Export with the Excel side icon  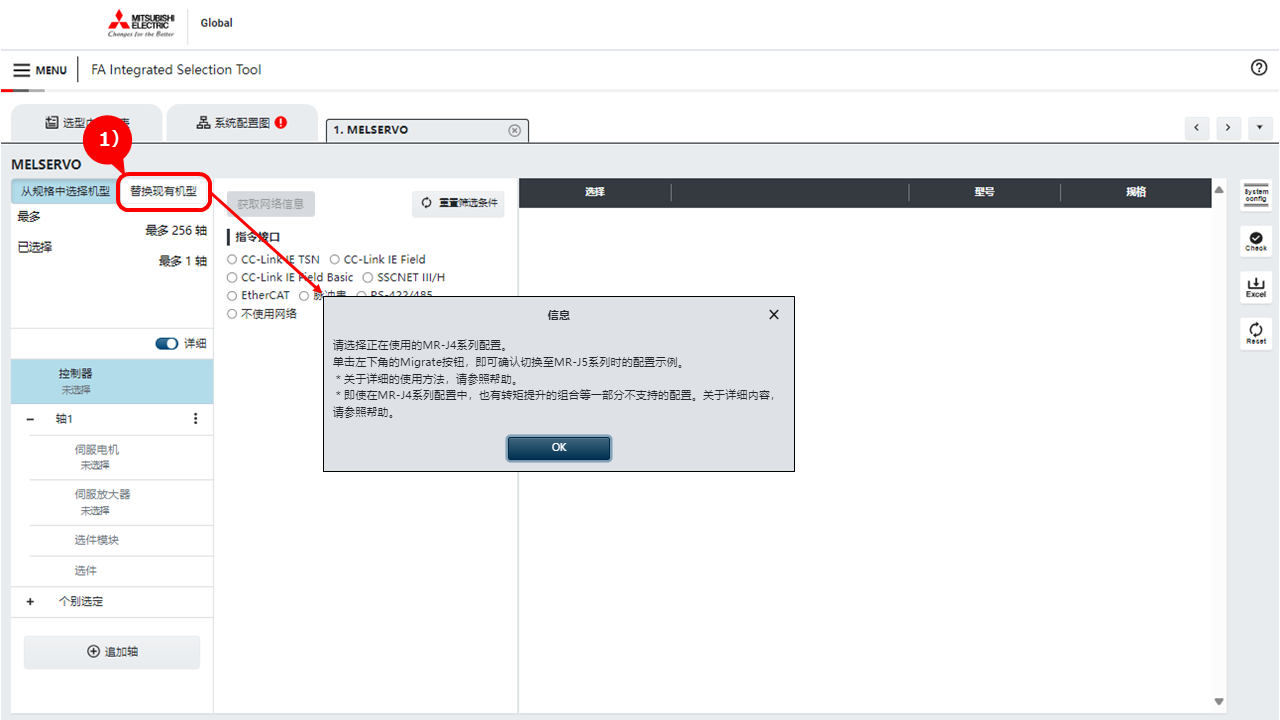(x=1256, y=287)
